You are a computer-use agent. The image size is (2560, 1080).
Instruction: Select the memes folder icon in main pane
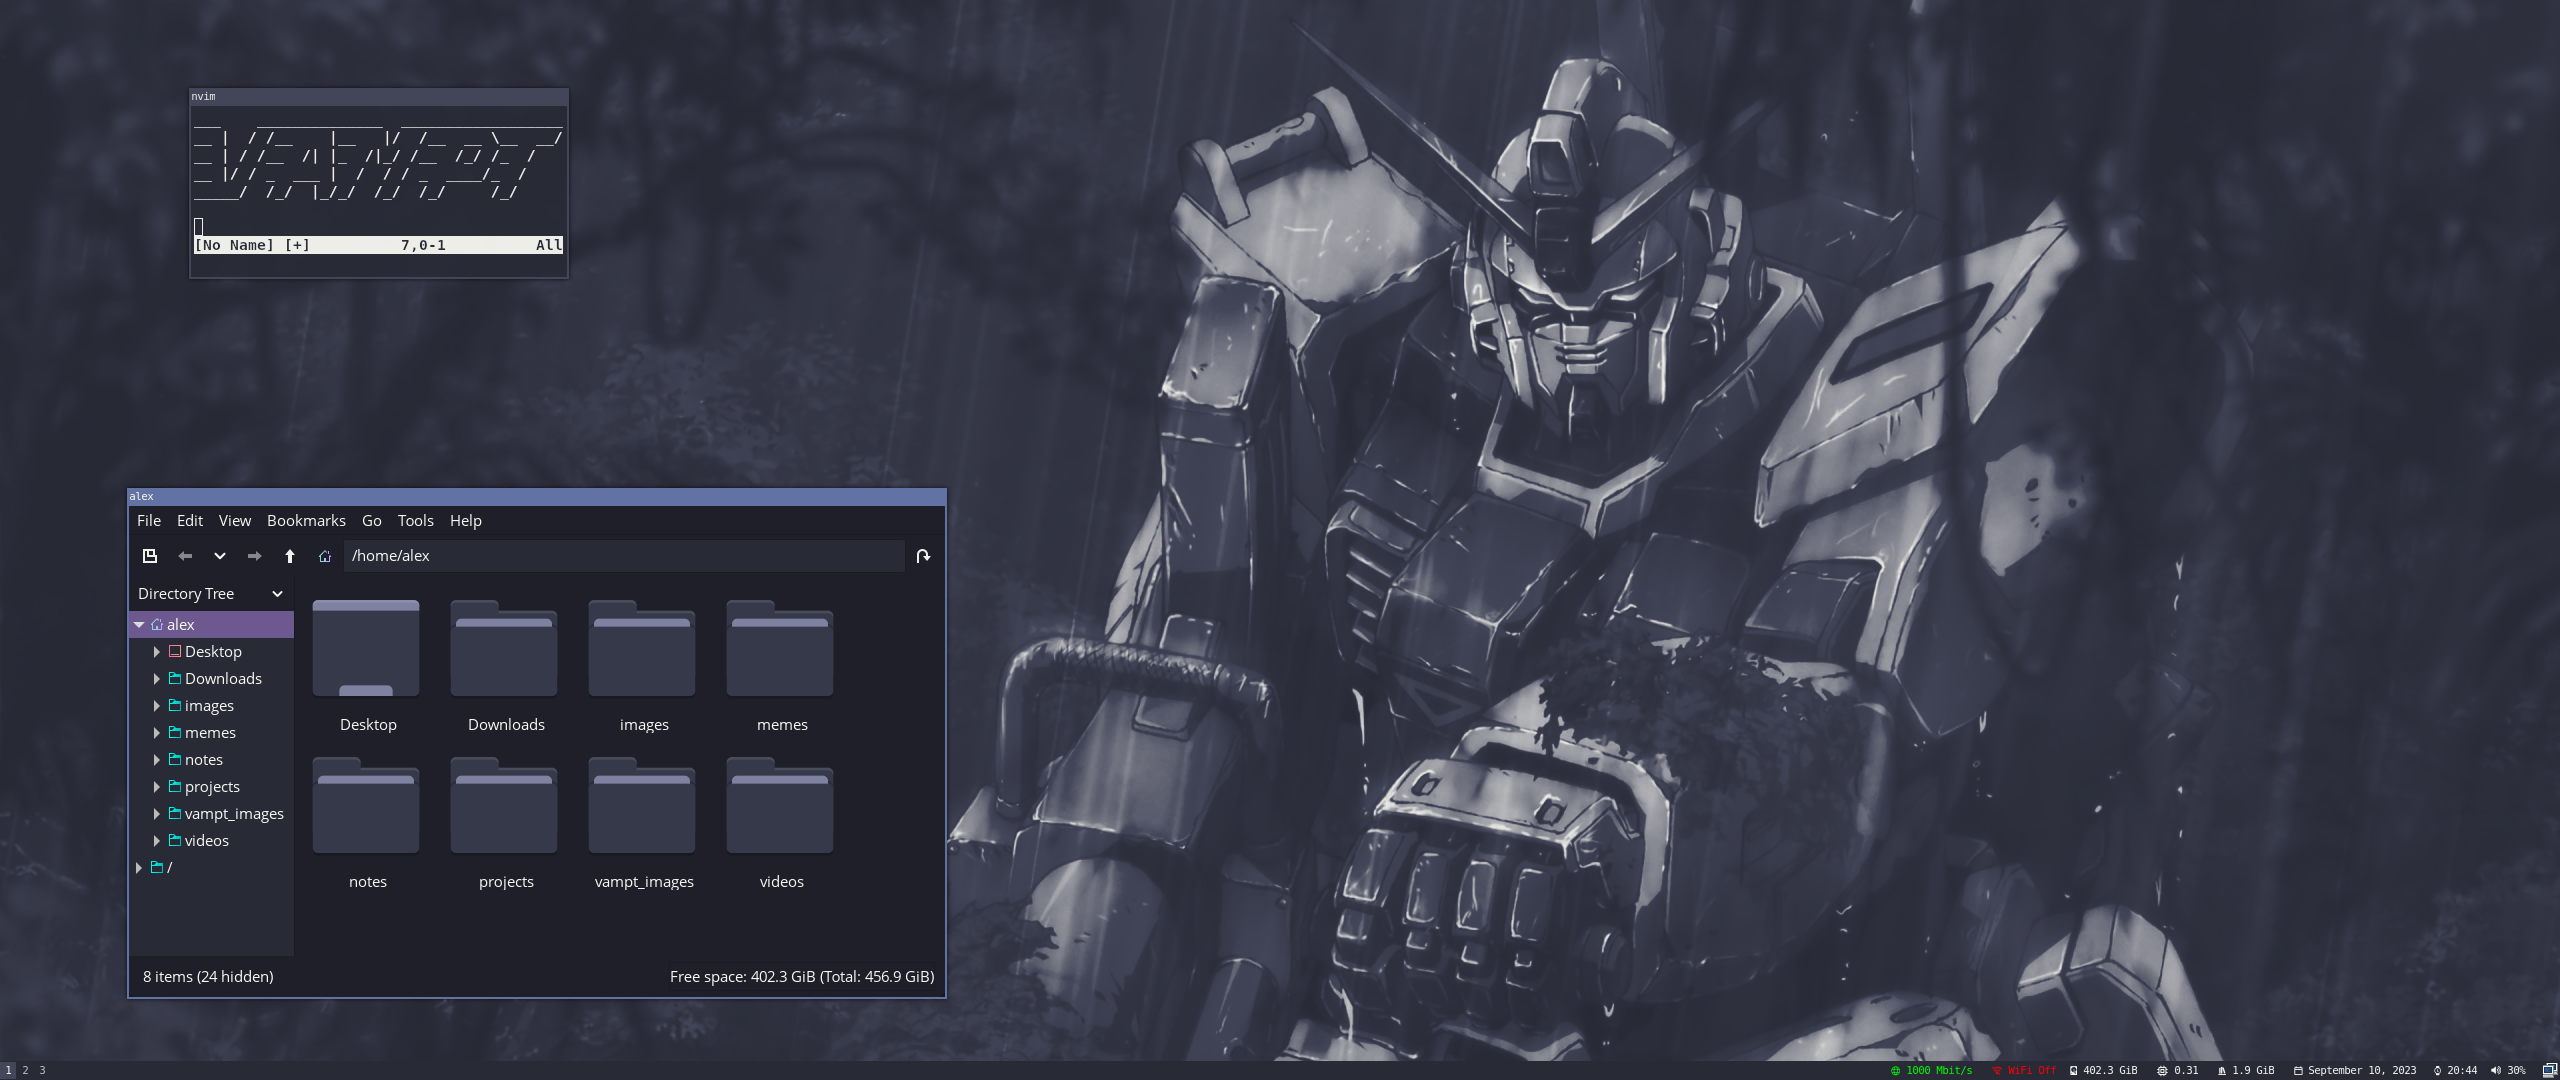coord(780,648)
